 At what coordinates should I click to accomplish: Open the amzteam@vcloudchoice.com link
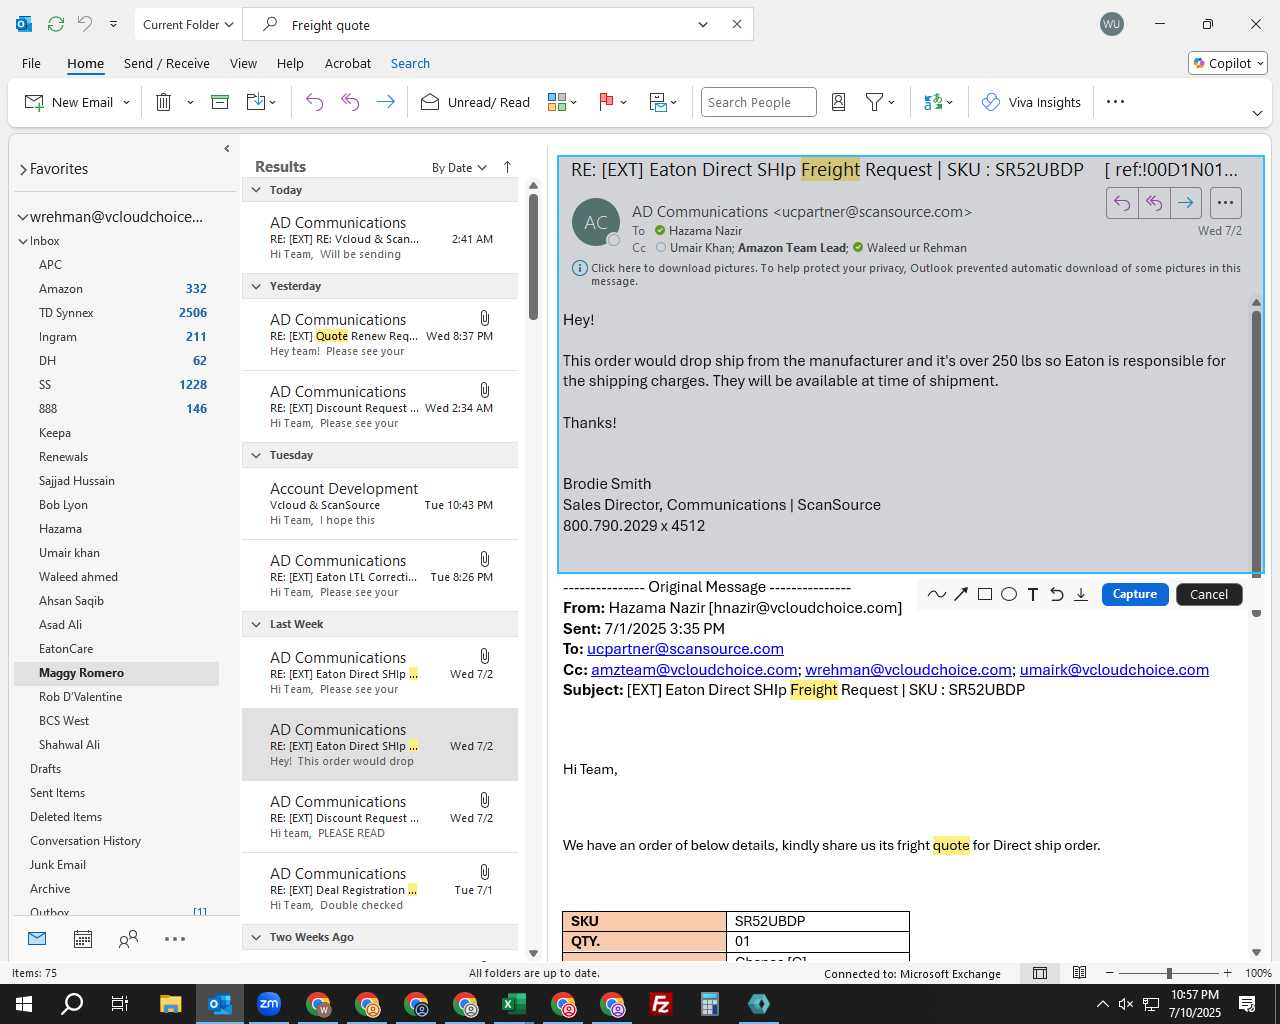pos(694,670)
